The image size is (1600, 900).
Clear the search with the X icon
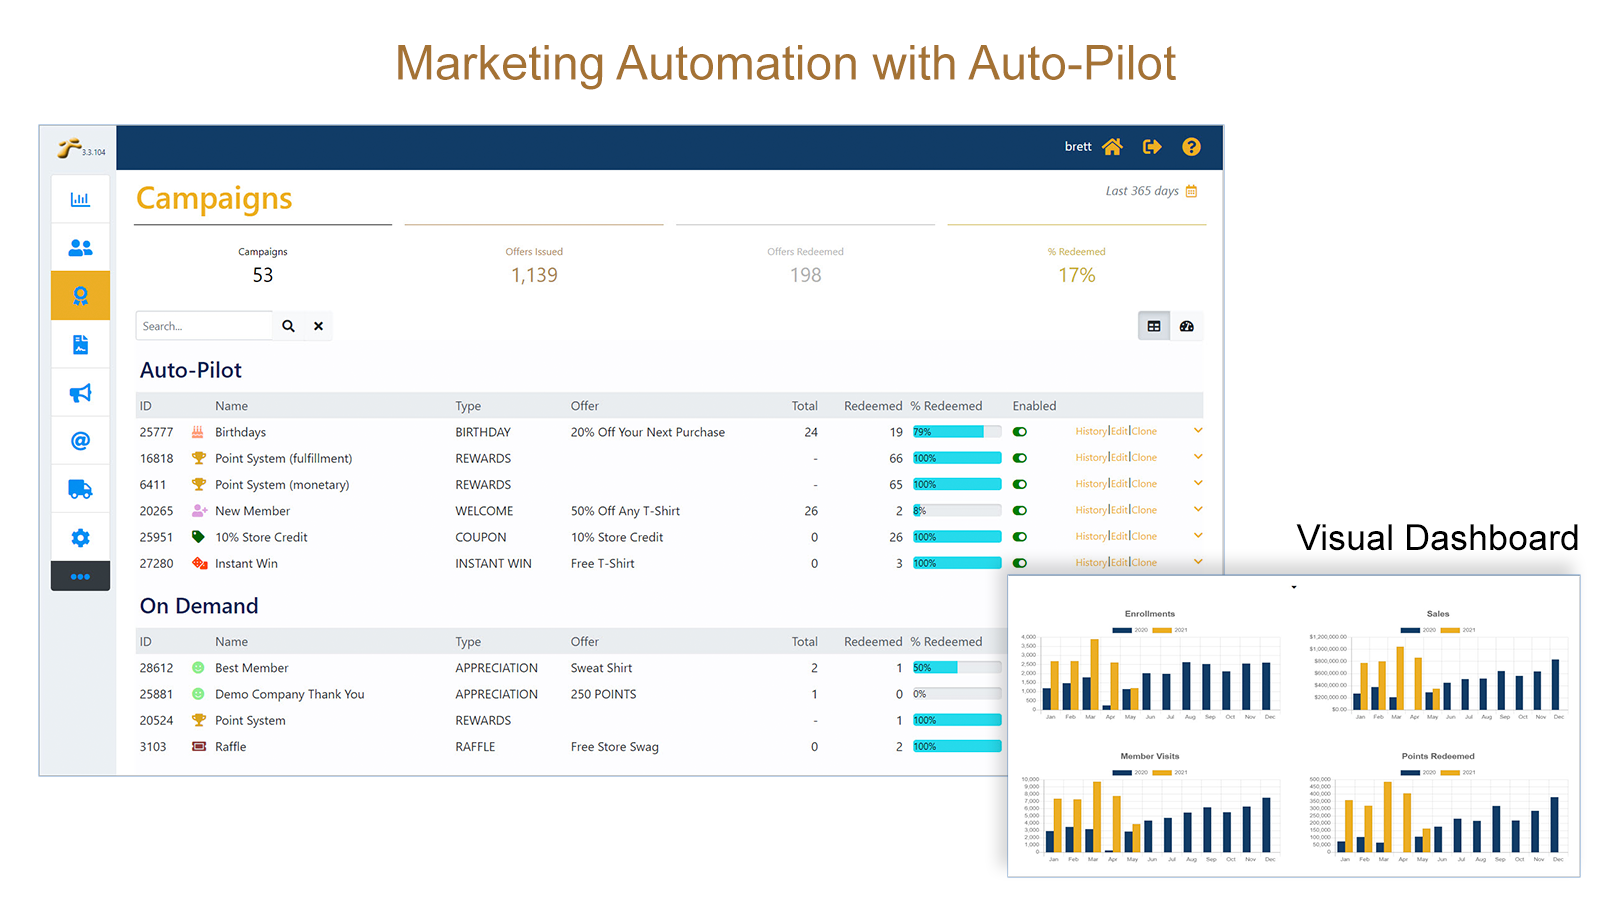pyautogui.click(x=318, y=326)
